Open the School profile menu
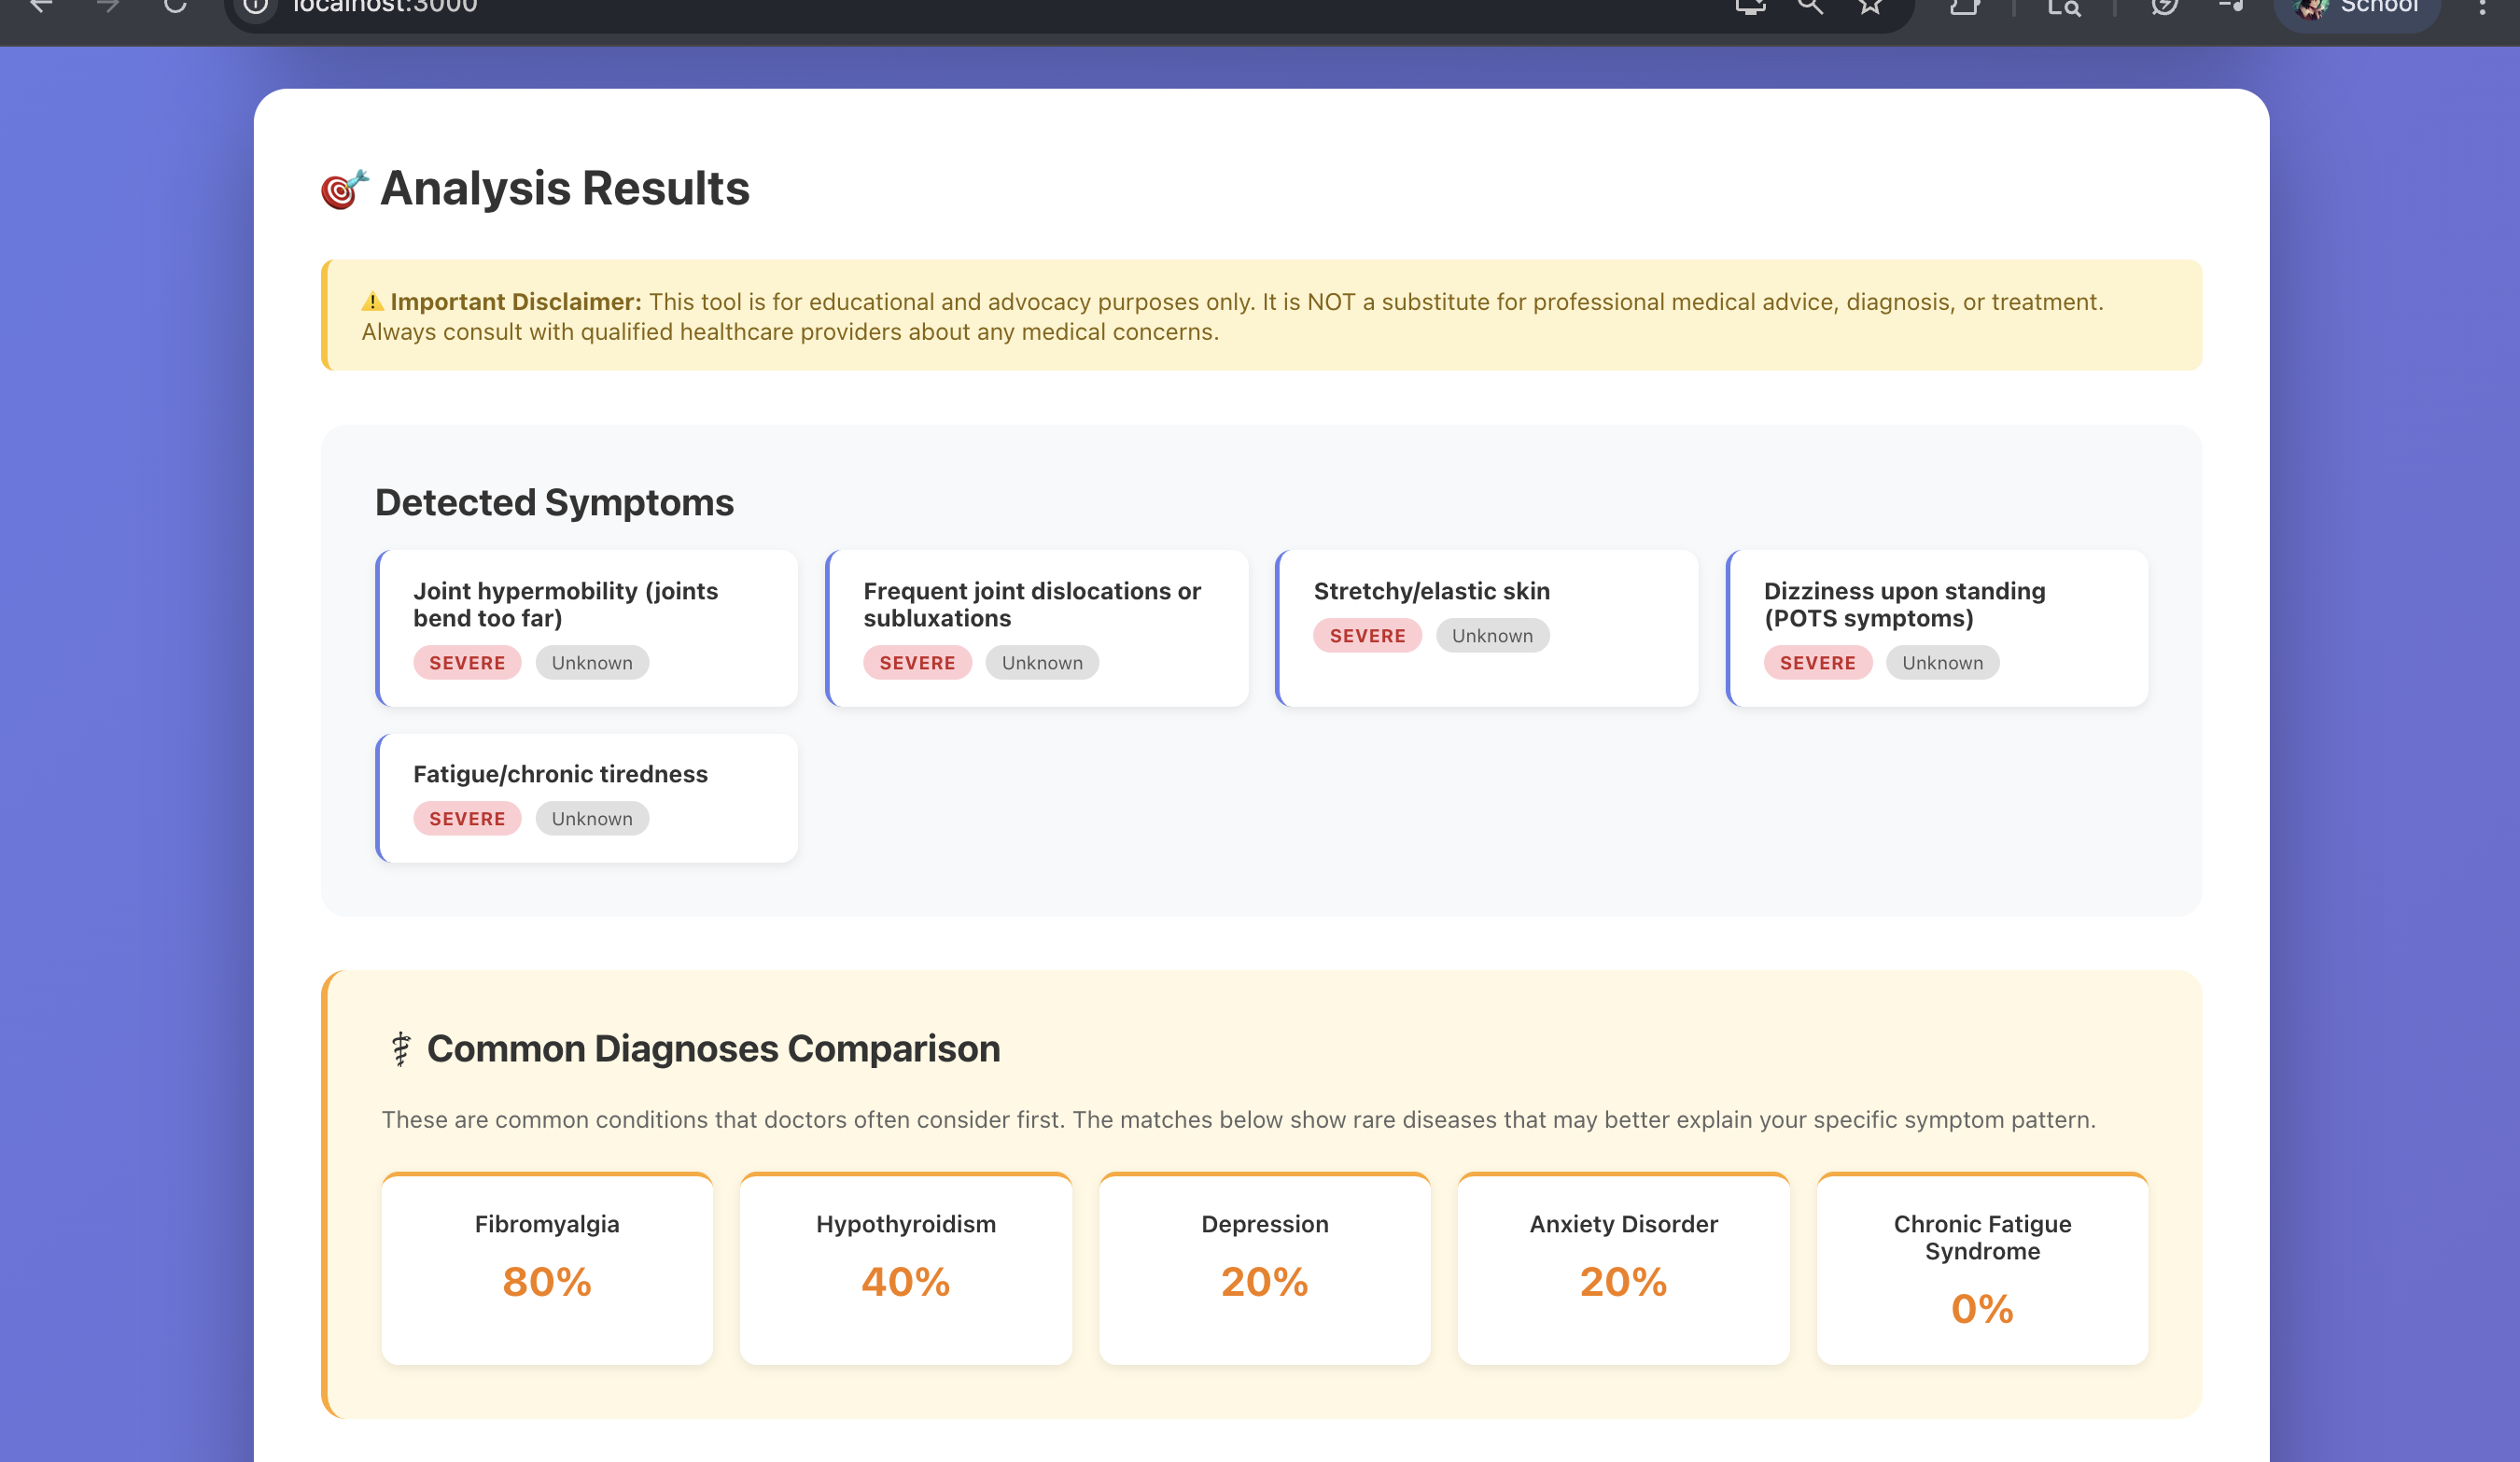The width and height of the screenshot is (2520, 1462). click(2358, 8)
